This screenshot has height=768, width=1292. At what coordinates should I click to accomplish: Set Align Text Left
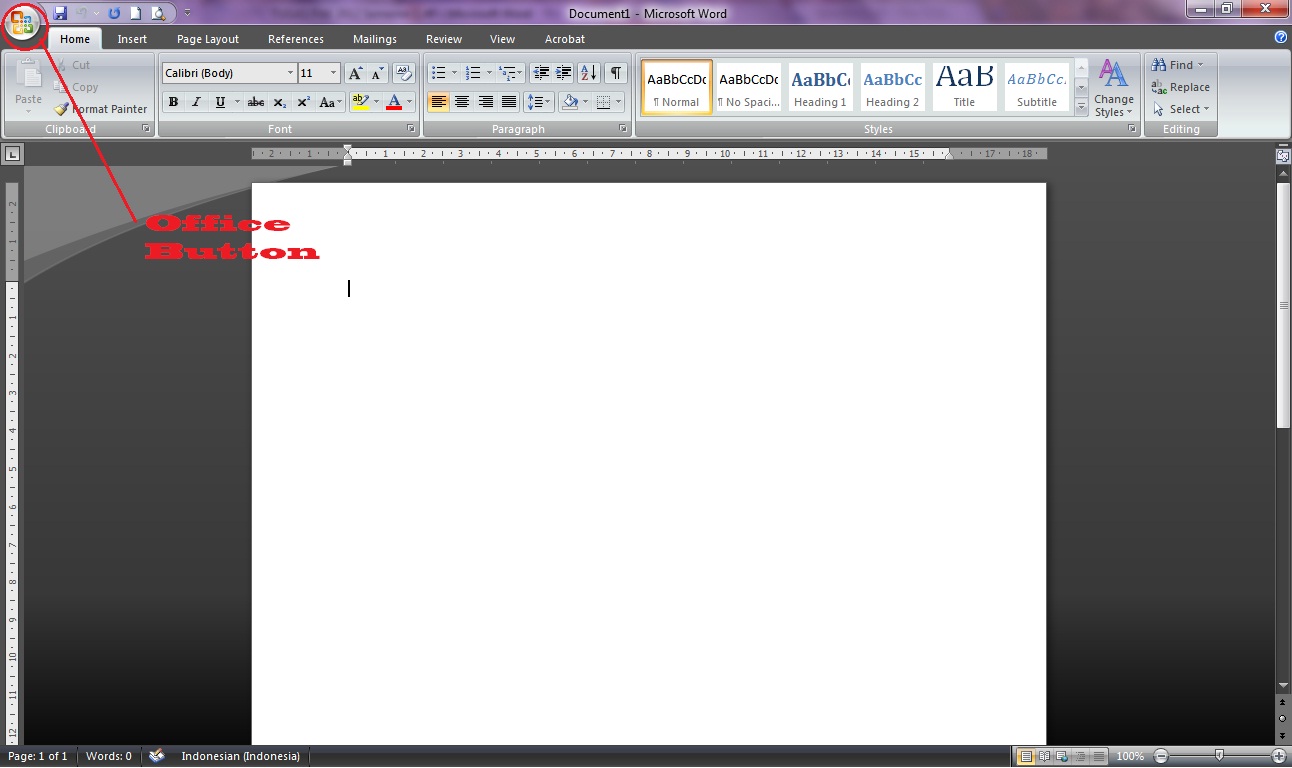pos(438,102)
